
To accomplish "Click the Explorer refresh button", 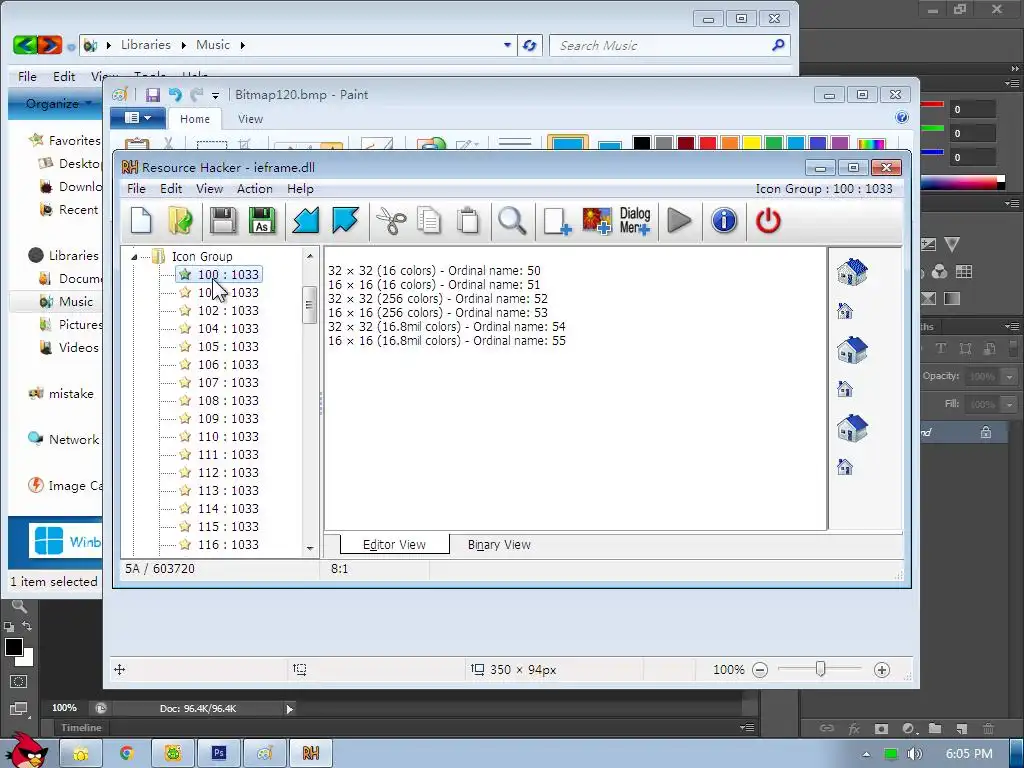I will 530,45.
